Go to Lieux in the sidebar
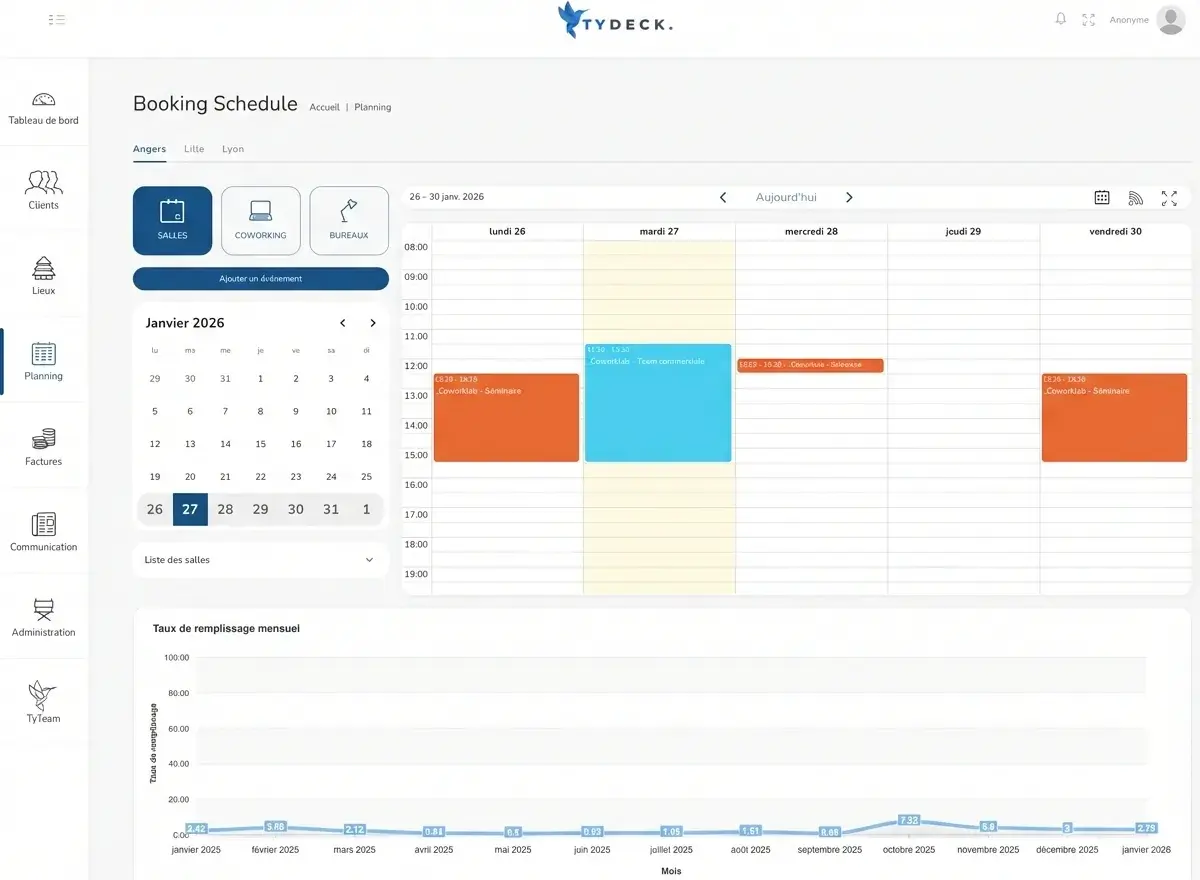The height and width of the screenshot is (880, 1200). pyautogui.click(x=43, y=268)
